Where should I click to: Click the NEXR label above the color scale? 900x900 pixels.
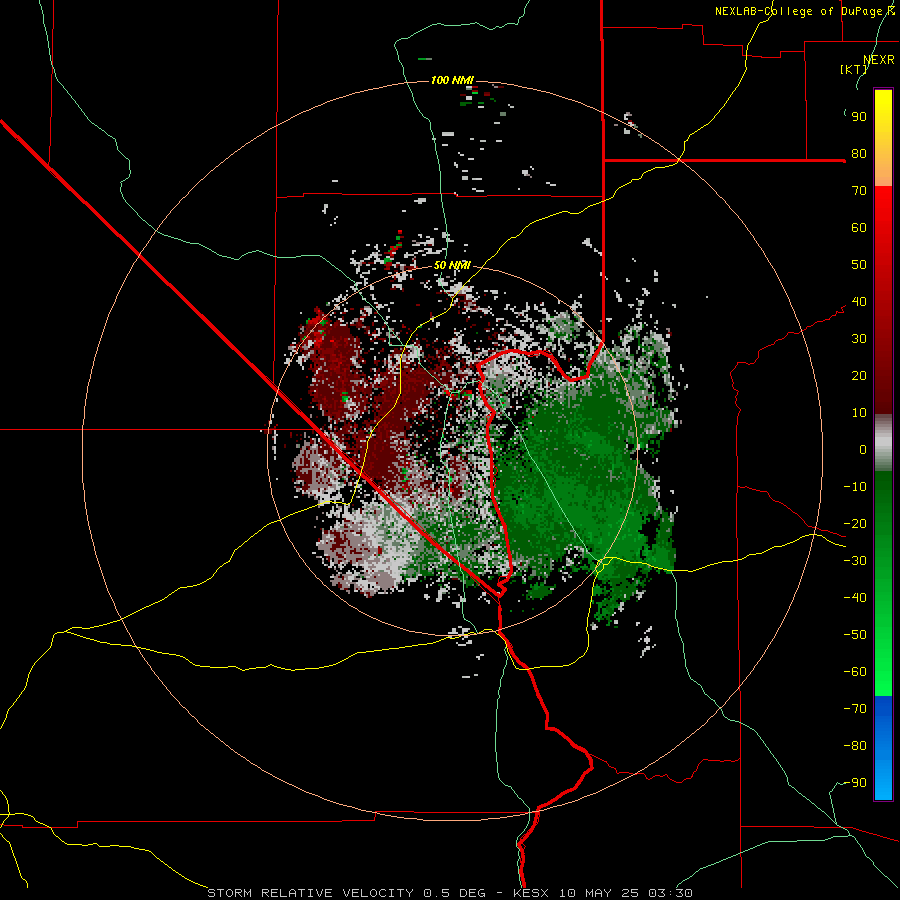click(x=879, y=60)
